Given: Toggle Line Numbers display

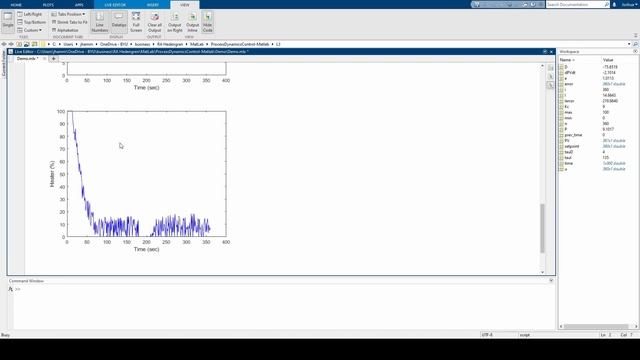Looking at the screenshot, I should point(100,22).
